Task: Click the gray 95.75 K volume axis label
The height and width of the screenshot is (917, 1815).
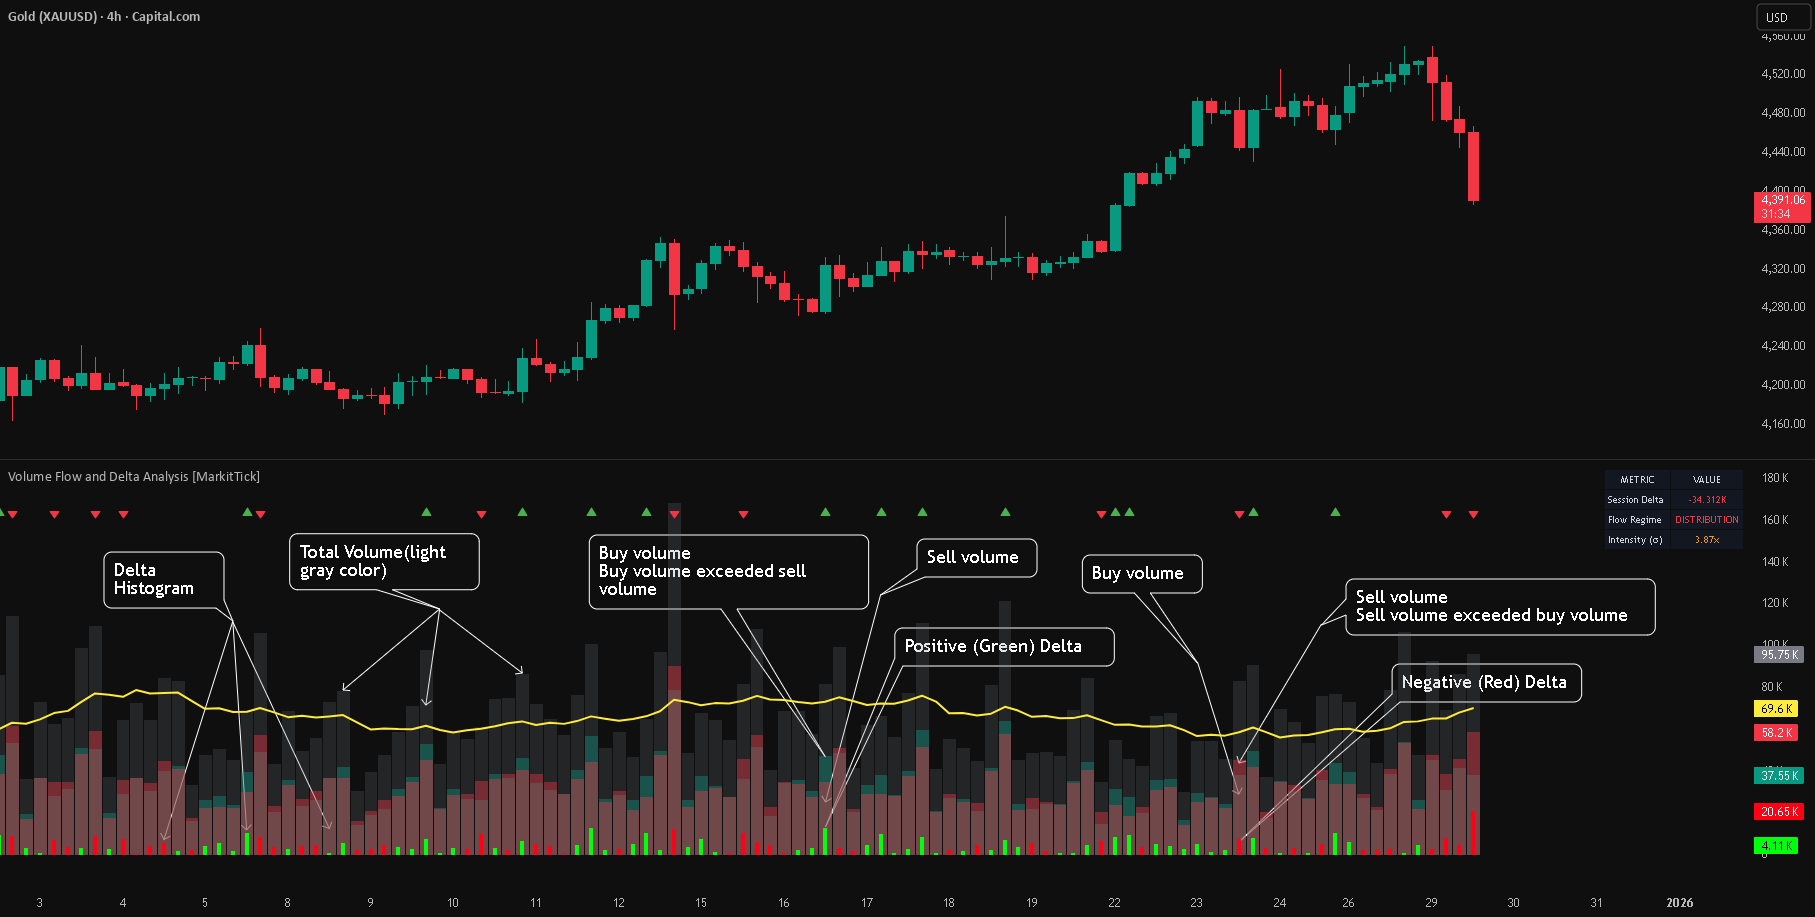Action: coord(1779,655)
